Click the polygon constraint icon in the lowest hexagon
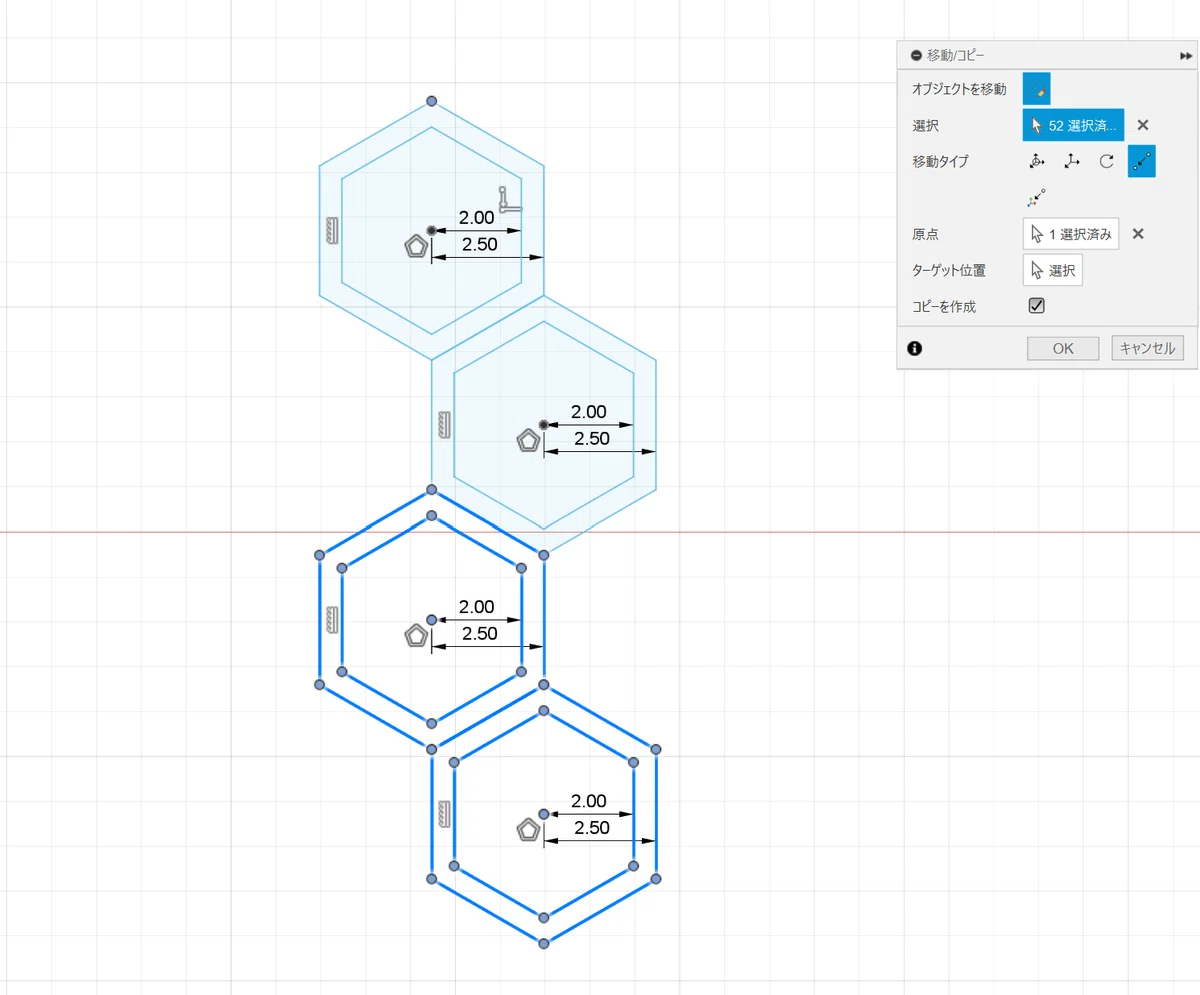Image resolution: width=1200 pixels, height=995 pixels. tap(528, 829)
